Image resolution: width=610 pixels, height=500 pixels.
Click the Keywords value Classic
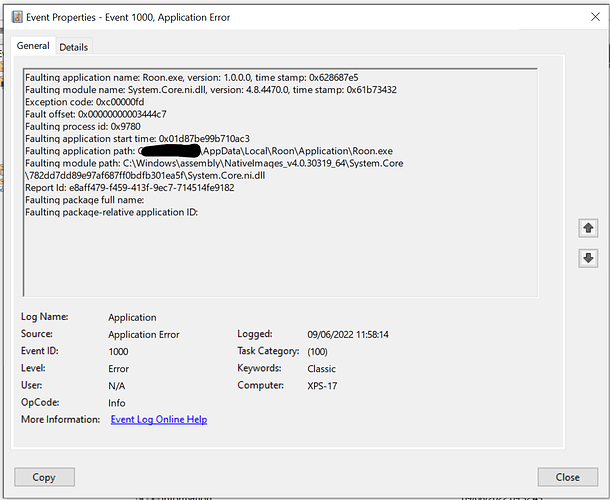(321, 369)
